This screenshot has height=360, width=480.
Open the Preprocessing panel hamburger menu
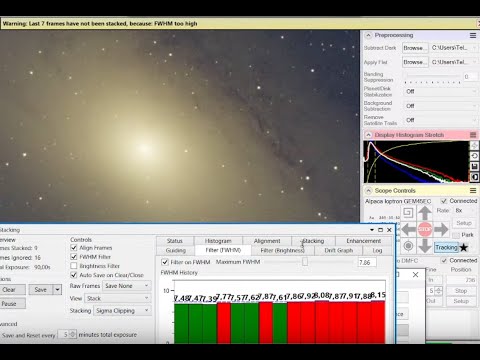[x=473, y=35]
